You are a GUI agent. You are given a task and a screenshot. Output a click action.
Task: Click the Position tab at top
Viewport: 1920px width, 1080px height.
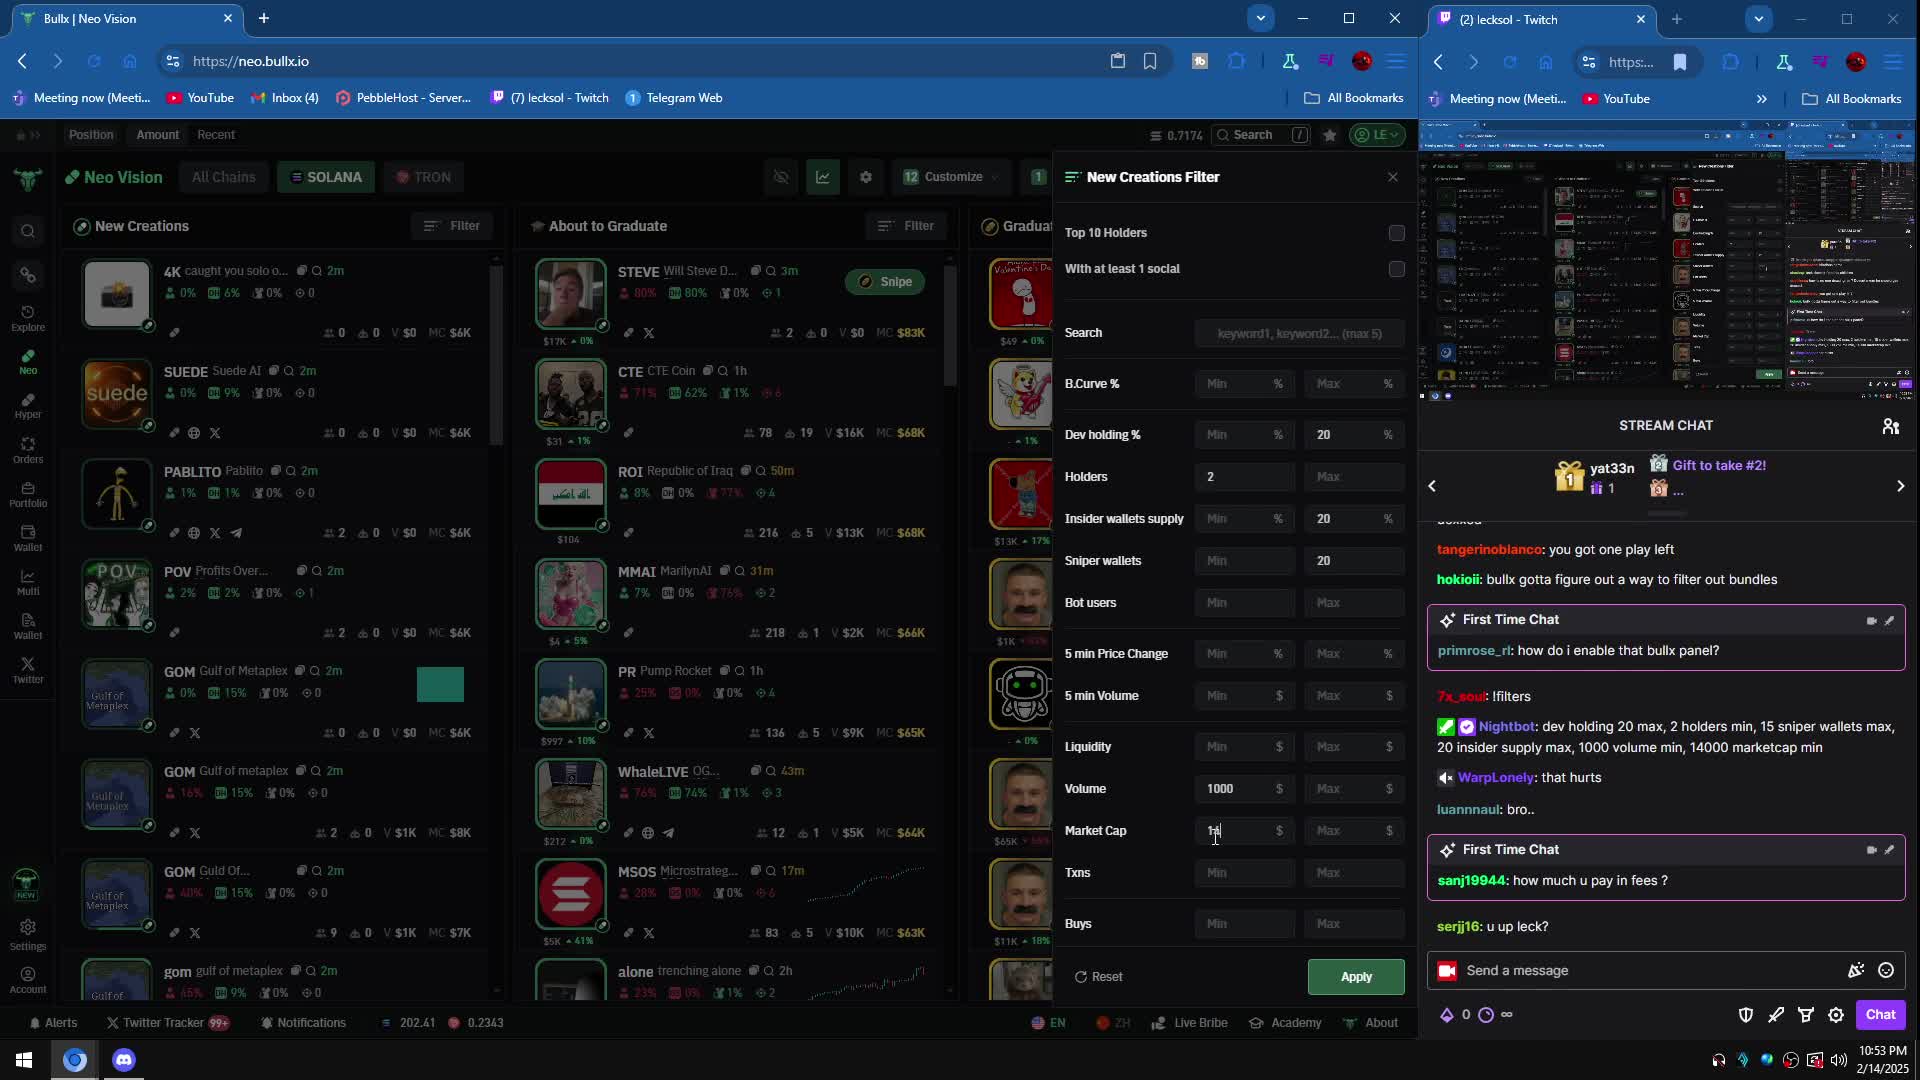tap(91, 135)
